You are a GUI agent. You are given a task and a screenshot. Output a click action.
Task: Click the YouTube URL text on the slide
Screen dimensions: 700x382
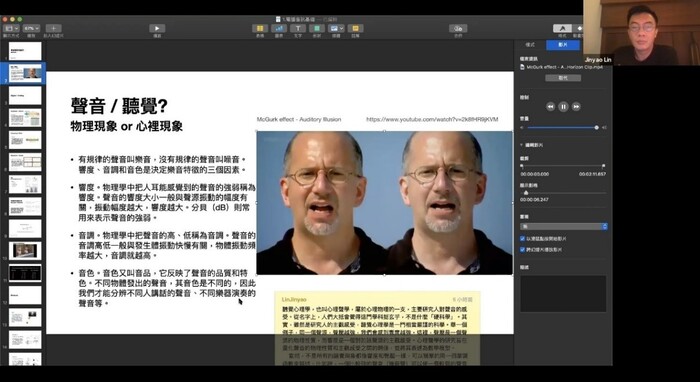click(432, 120)
